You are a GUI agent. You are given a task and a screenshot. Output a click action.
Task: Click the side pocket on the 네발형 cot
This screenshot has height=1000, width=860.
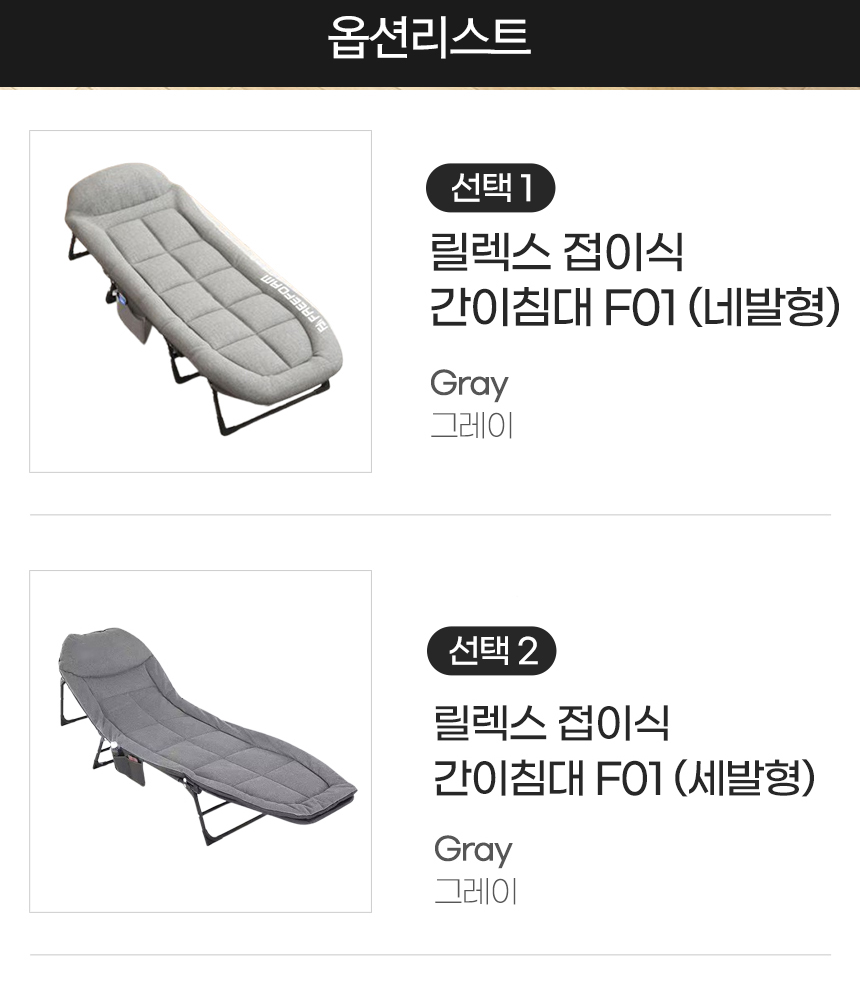(x=132, y=320)
